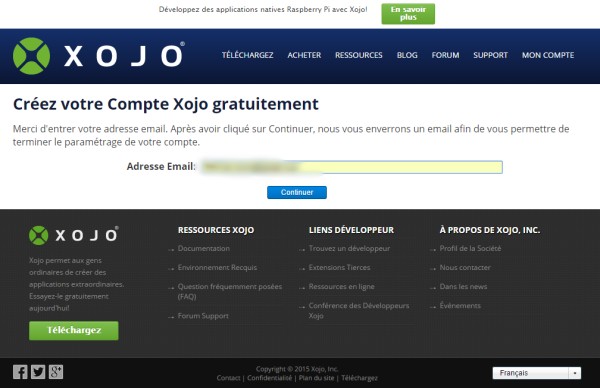Screen dimensions: 600x388
Task: Click the Xojo logo in the header
Action: [x=99, y=56]
